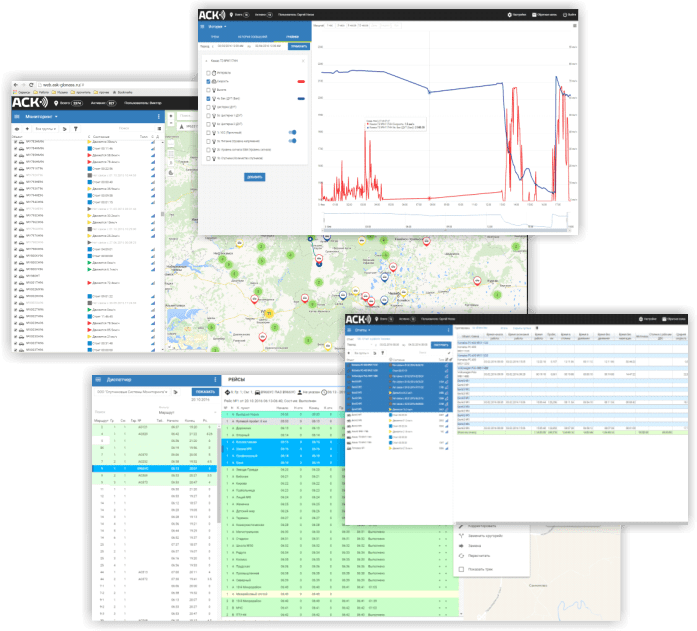The width and height of the screenshot is (697, 631).
Task: Click the tree icon next to Dispatcher organization field
Action: point(176,392)
